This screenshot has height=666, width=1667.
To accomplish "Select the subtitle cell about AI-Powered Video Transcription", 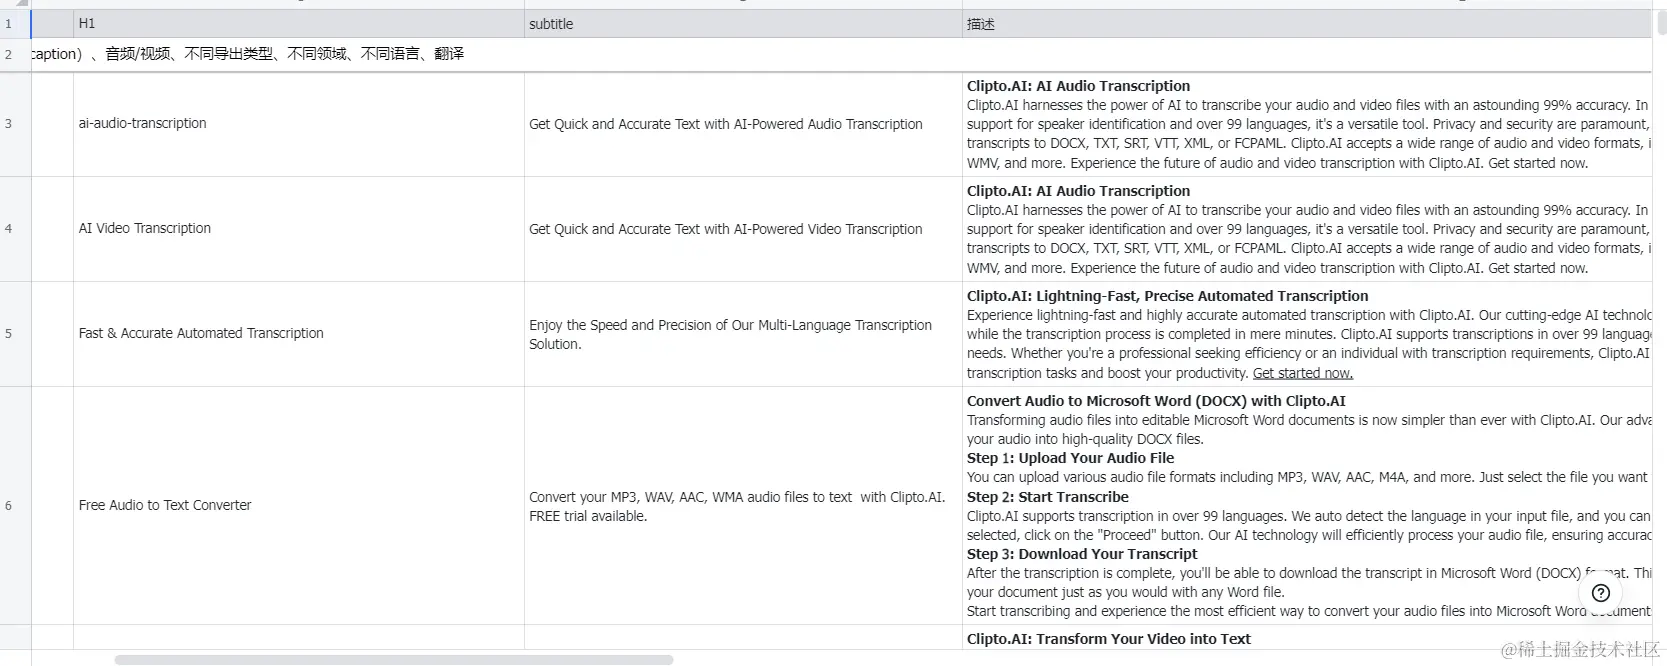I will (x=743, y=229).
